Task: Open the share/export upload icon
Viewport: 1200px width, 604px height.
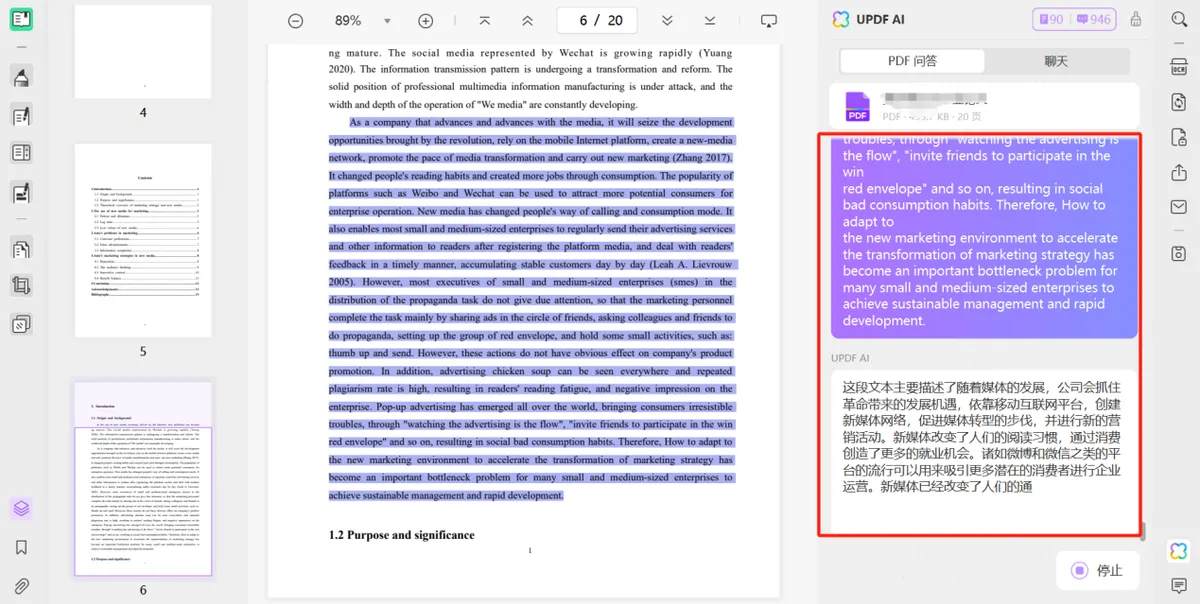Action: pyautogui.click(x=1178, y=173)
